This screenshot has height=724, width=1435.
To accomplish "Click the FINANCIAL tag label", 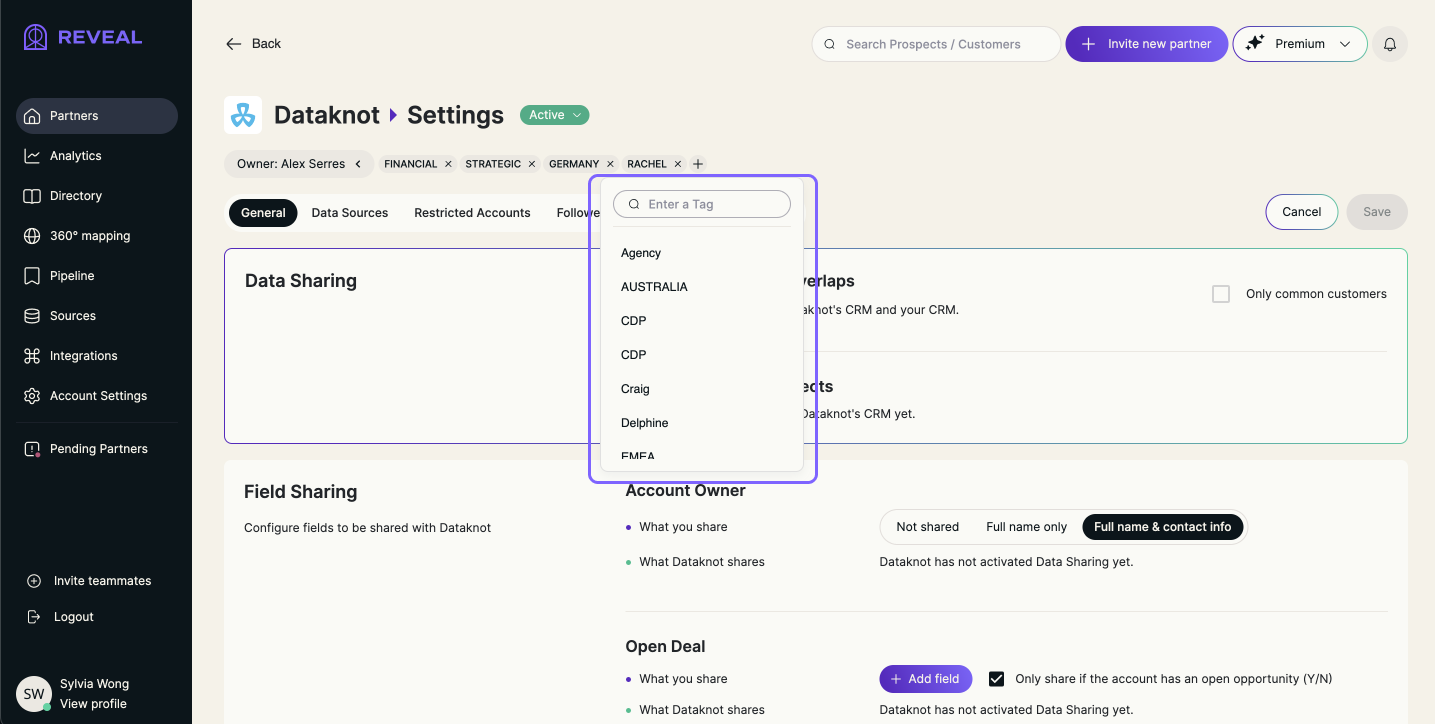I will click(410, 164).
